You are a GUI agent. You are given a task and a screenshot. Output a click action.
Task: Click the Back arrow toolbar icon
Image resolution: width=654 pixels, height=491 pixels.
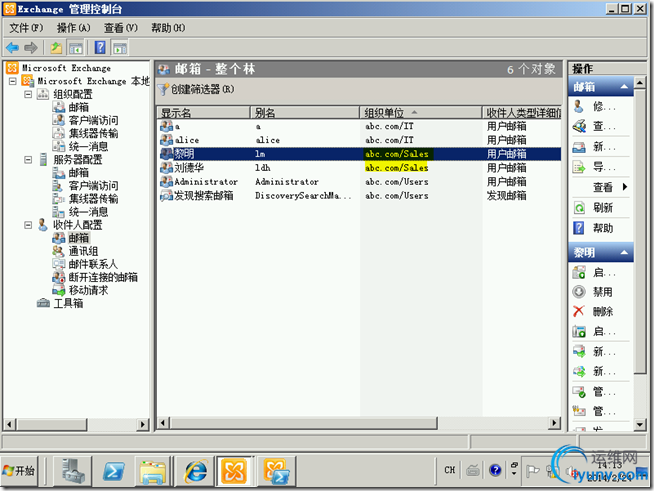click(13, 48)
